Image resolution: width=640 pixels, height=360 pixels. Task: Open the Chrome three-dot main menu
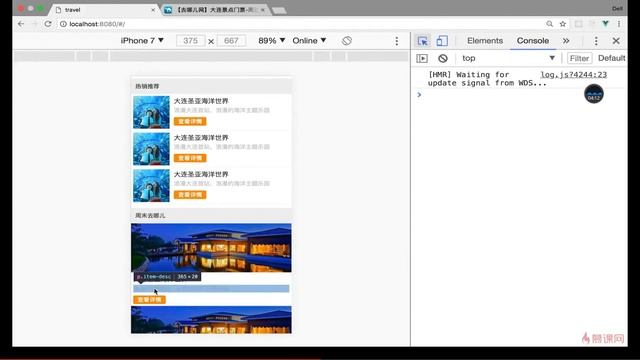click(619, 24)
